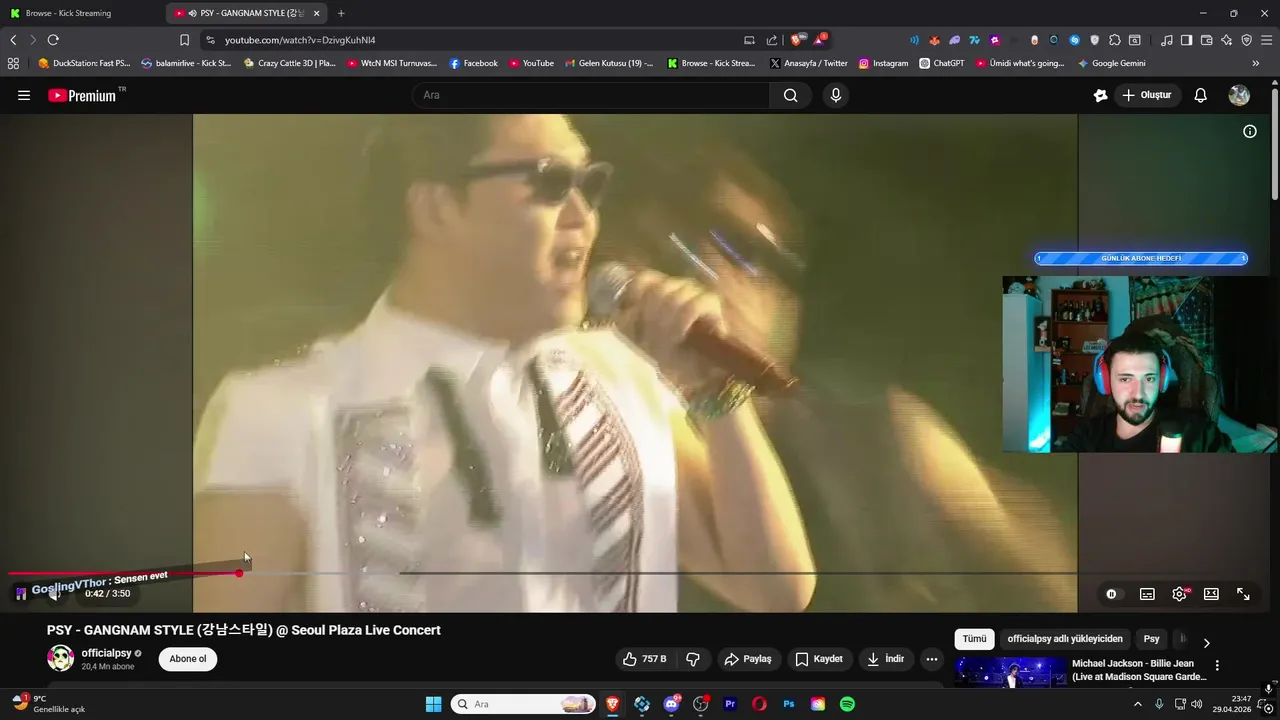Show hidden system tray icons
Screen dimensions: 1280x720
1137,704
